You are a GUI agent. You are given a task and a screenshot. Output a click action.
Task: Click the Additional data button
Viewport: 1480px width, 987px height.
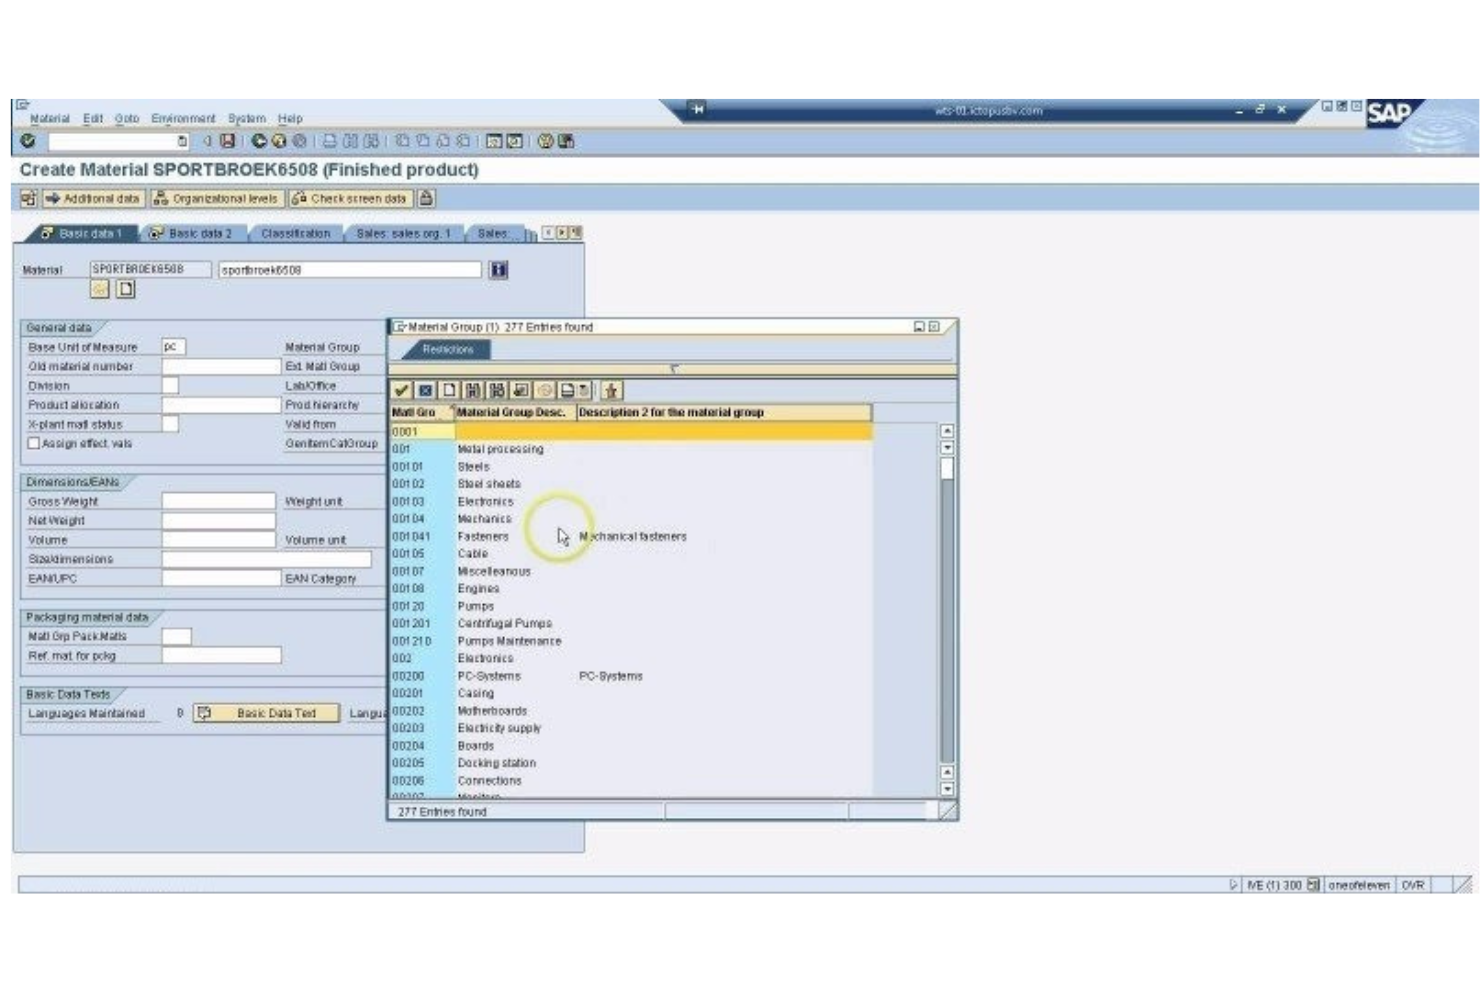(x=93, y=198)
